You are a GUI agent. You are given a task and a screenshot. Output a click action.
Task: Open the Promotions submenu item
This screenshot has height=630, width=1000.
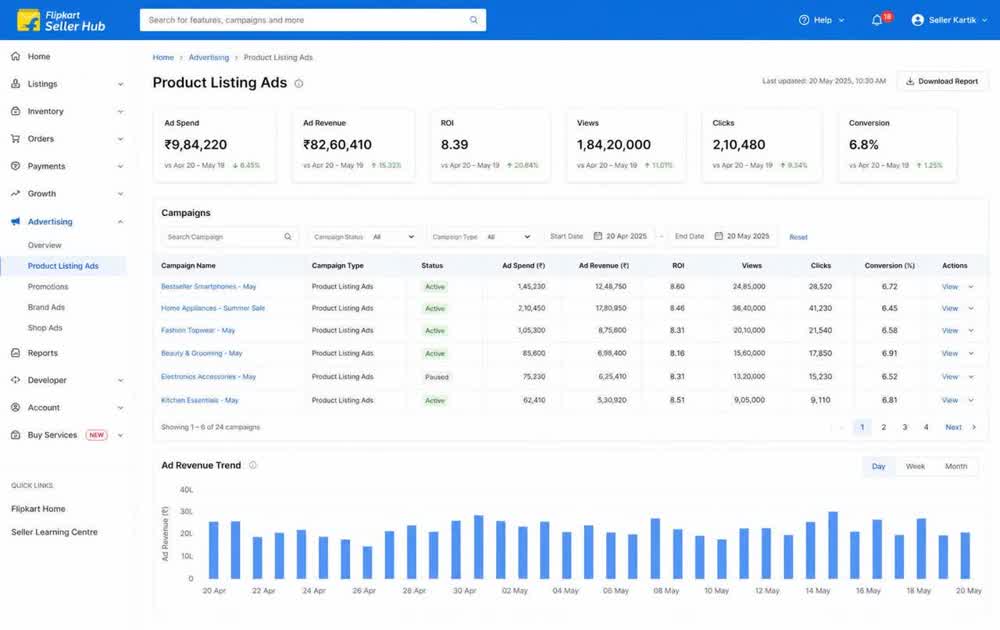coord(48,286)
